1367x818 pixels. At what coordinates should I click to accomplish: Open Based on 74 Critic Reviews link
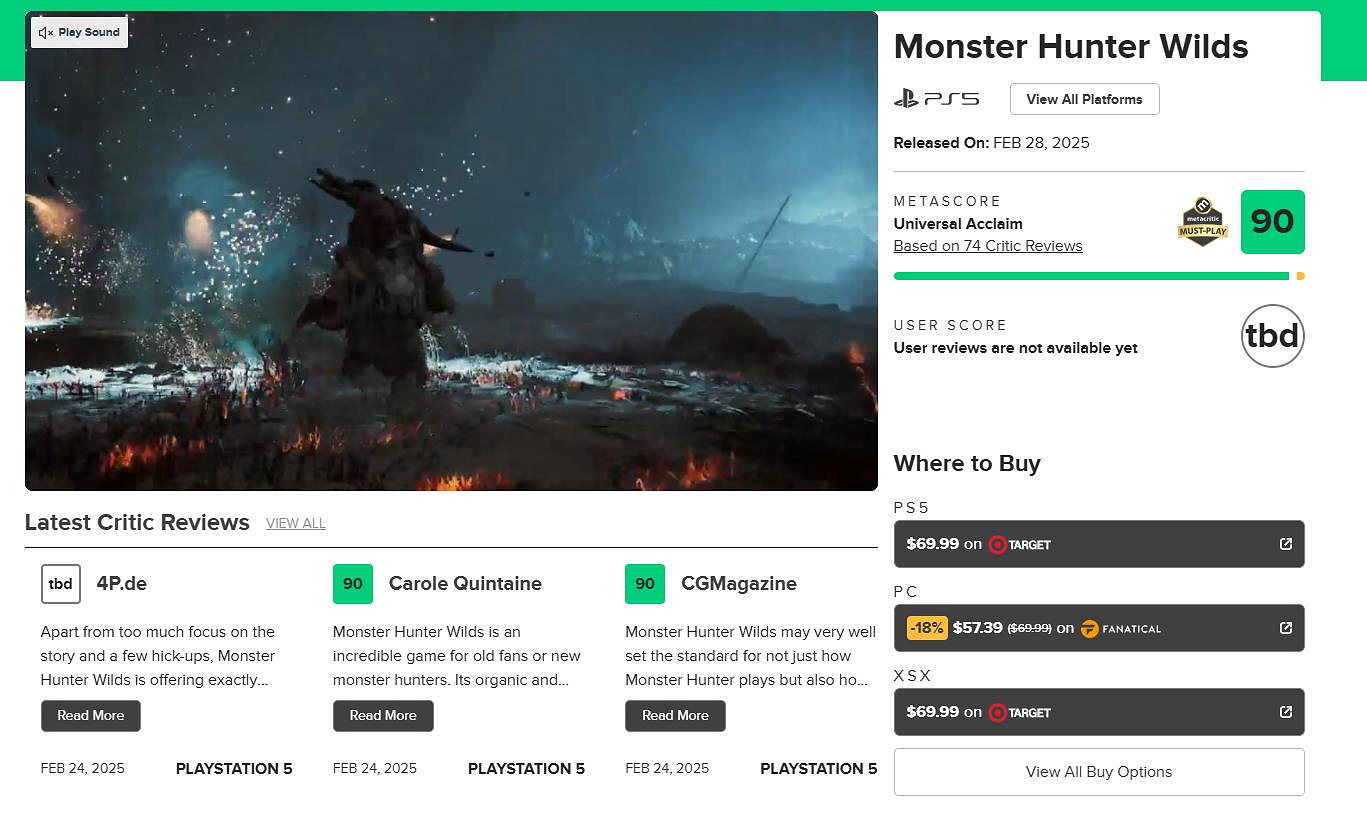click(x=987, y=246)
